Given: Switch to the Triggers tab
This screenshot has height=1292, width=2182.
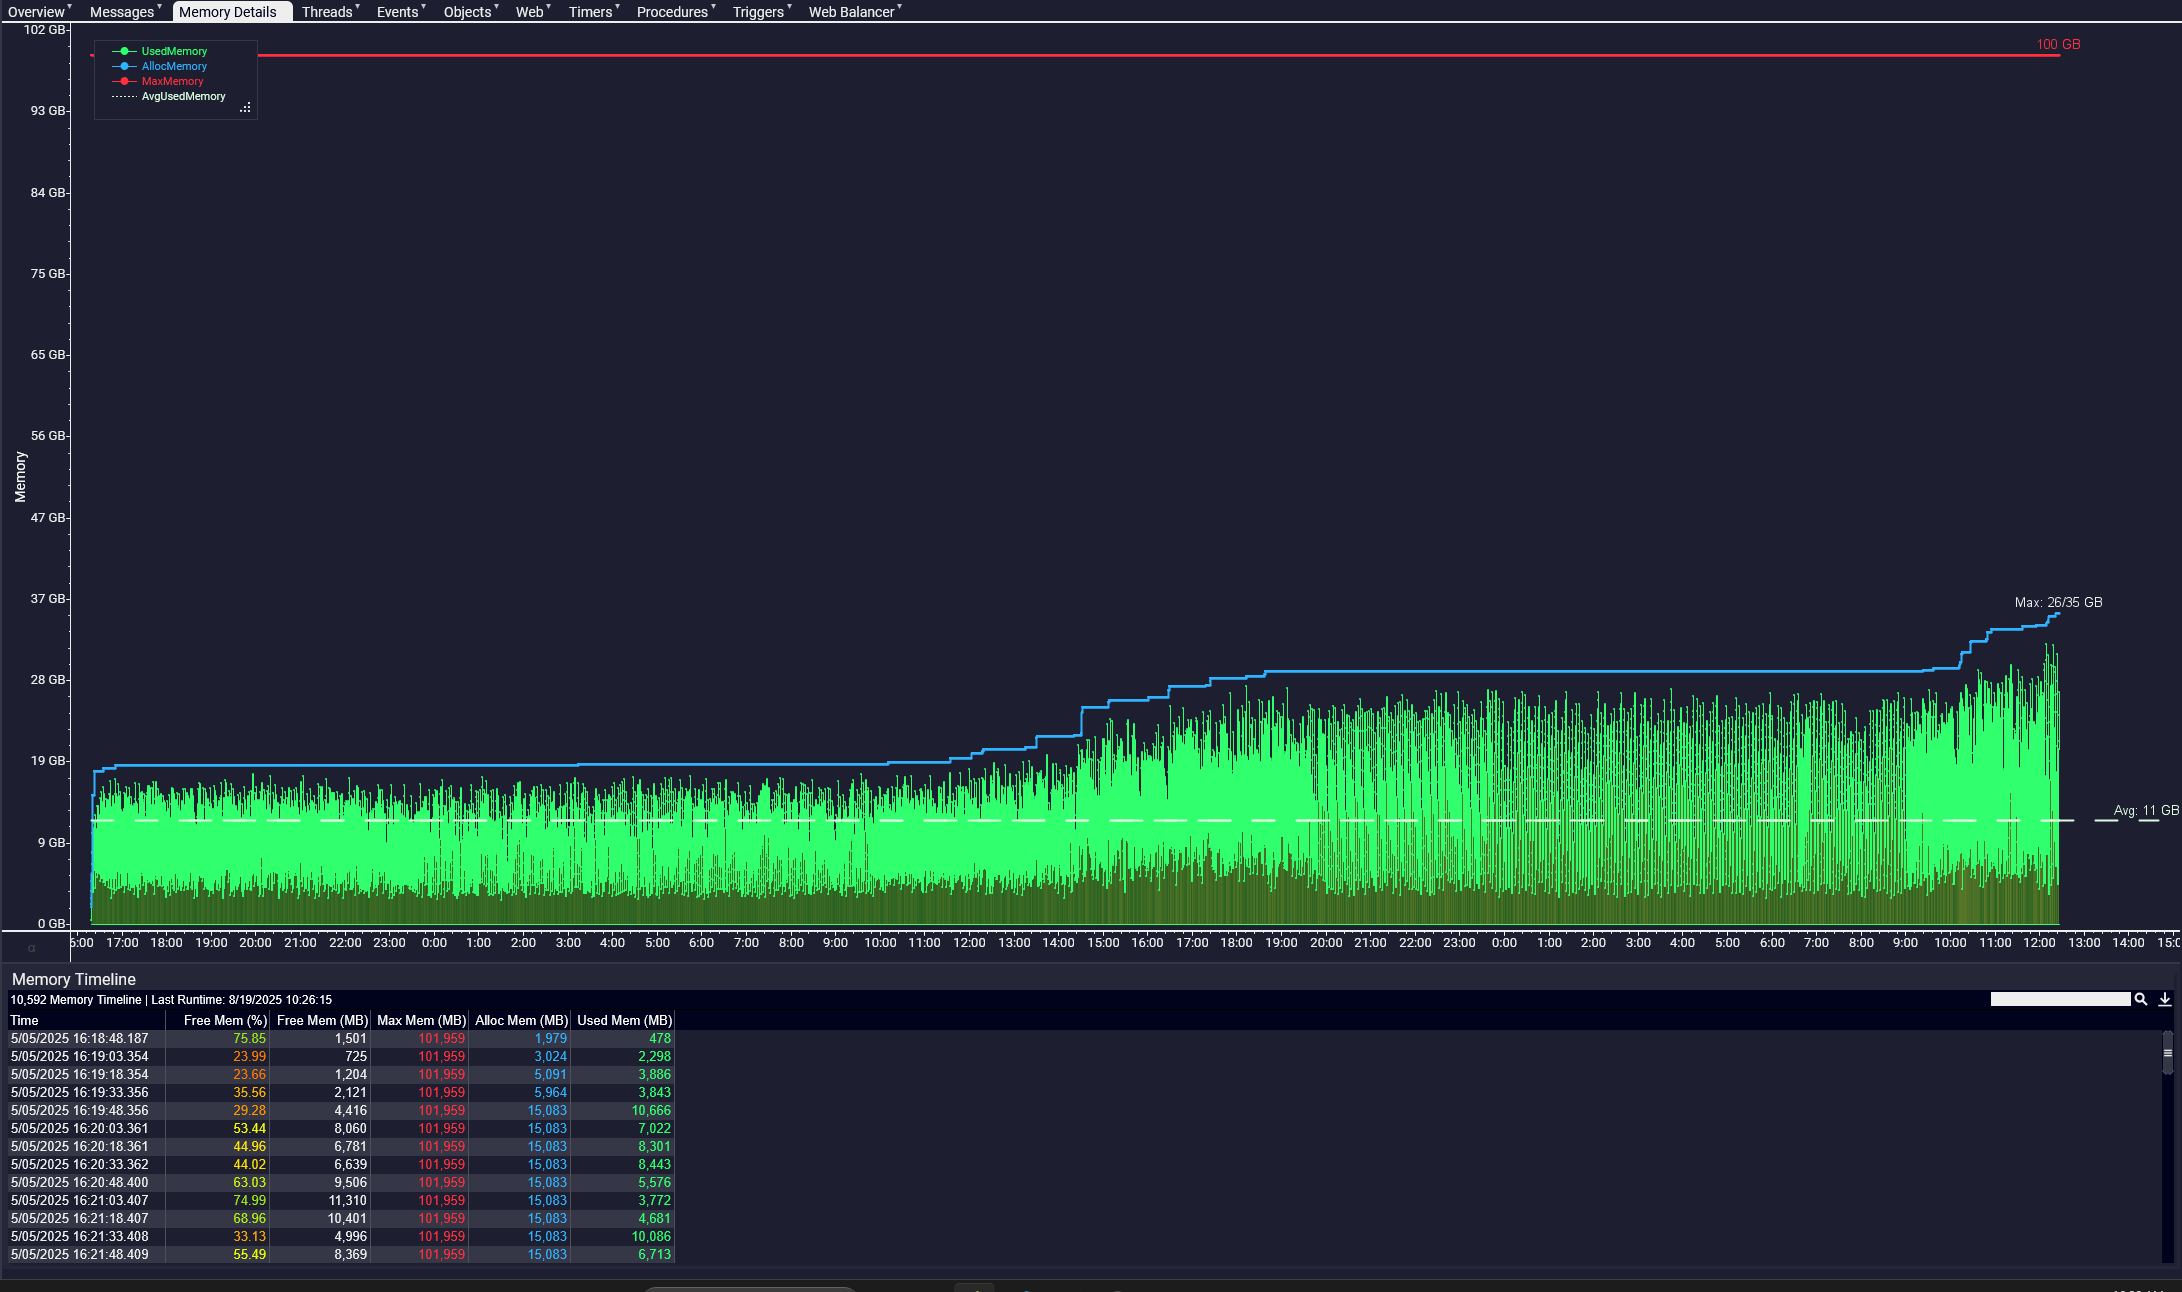Looking at the screenshot, I should [x=758, y=12].
